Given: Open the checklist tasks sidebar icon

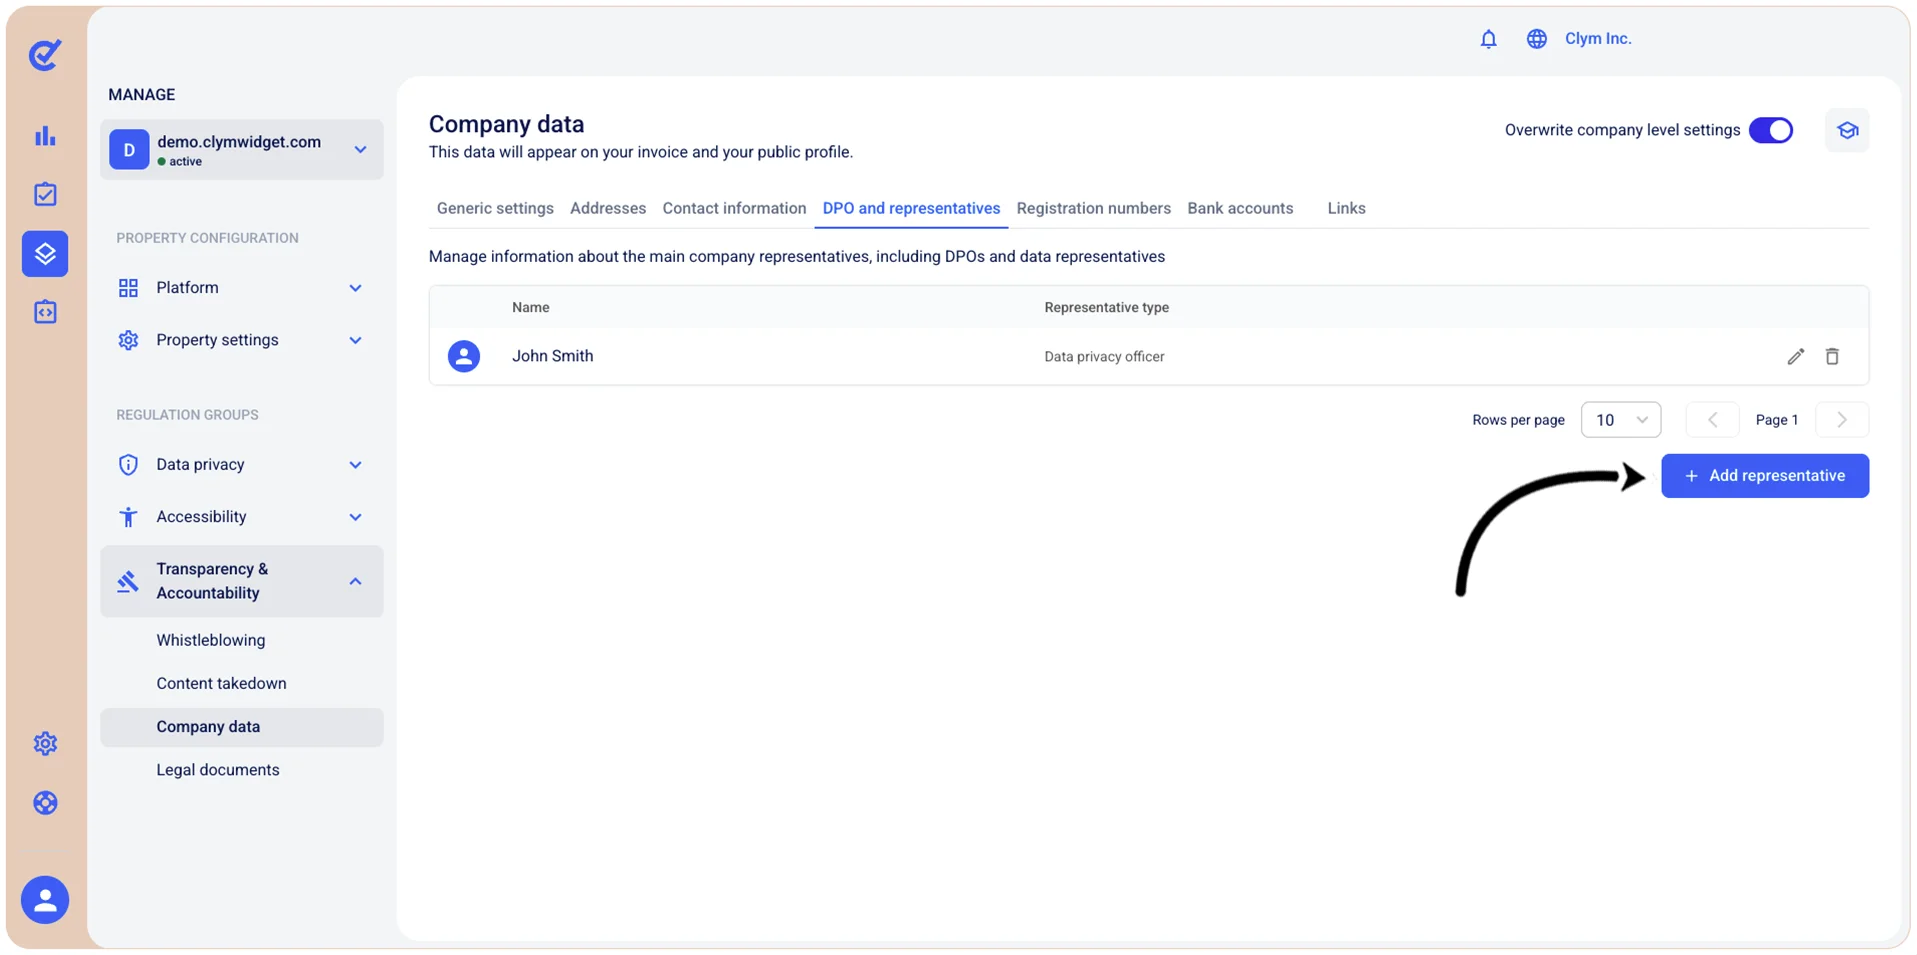Looking at the screenshot, I should click(x=45, y=194).
